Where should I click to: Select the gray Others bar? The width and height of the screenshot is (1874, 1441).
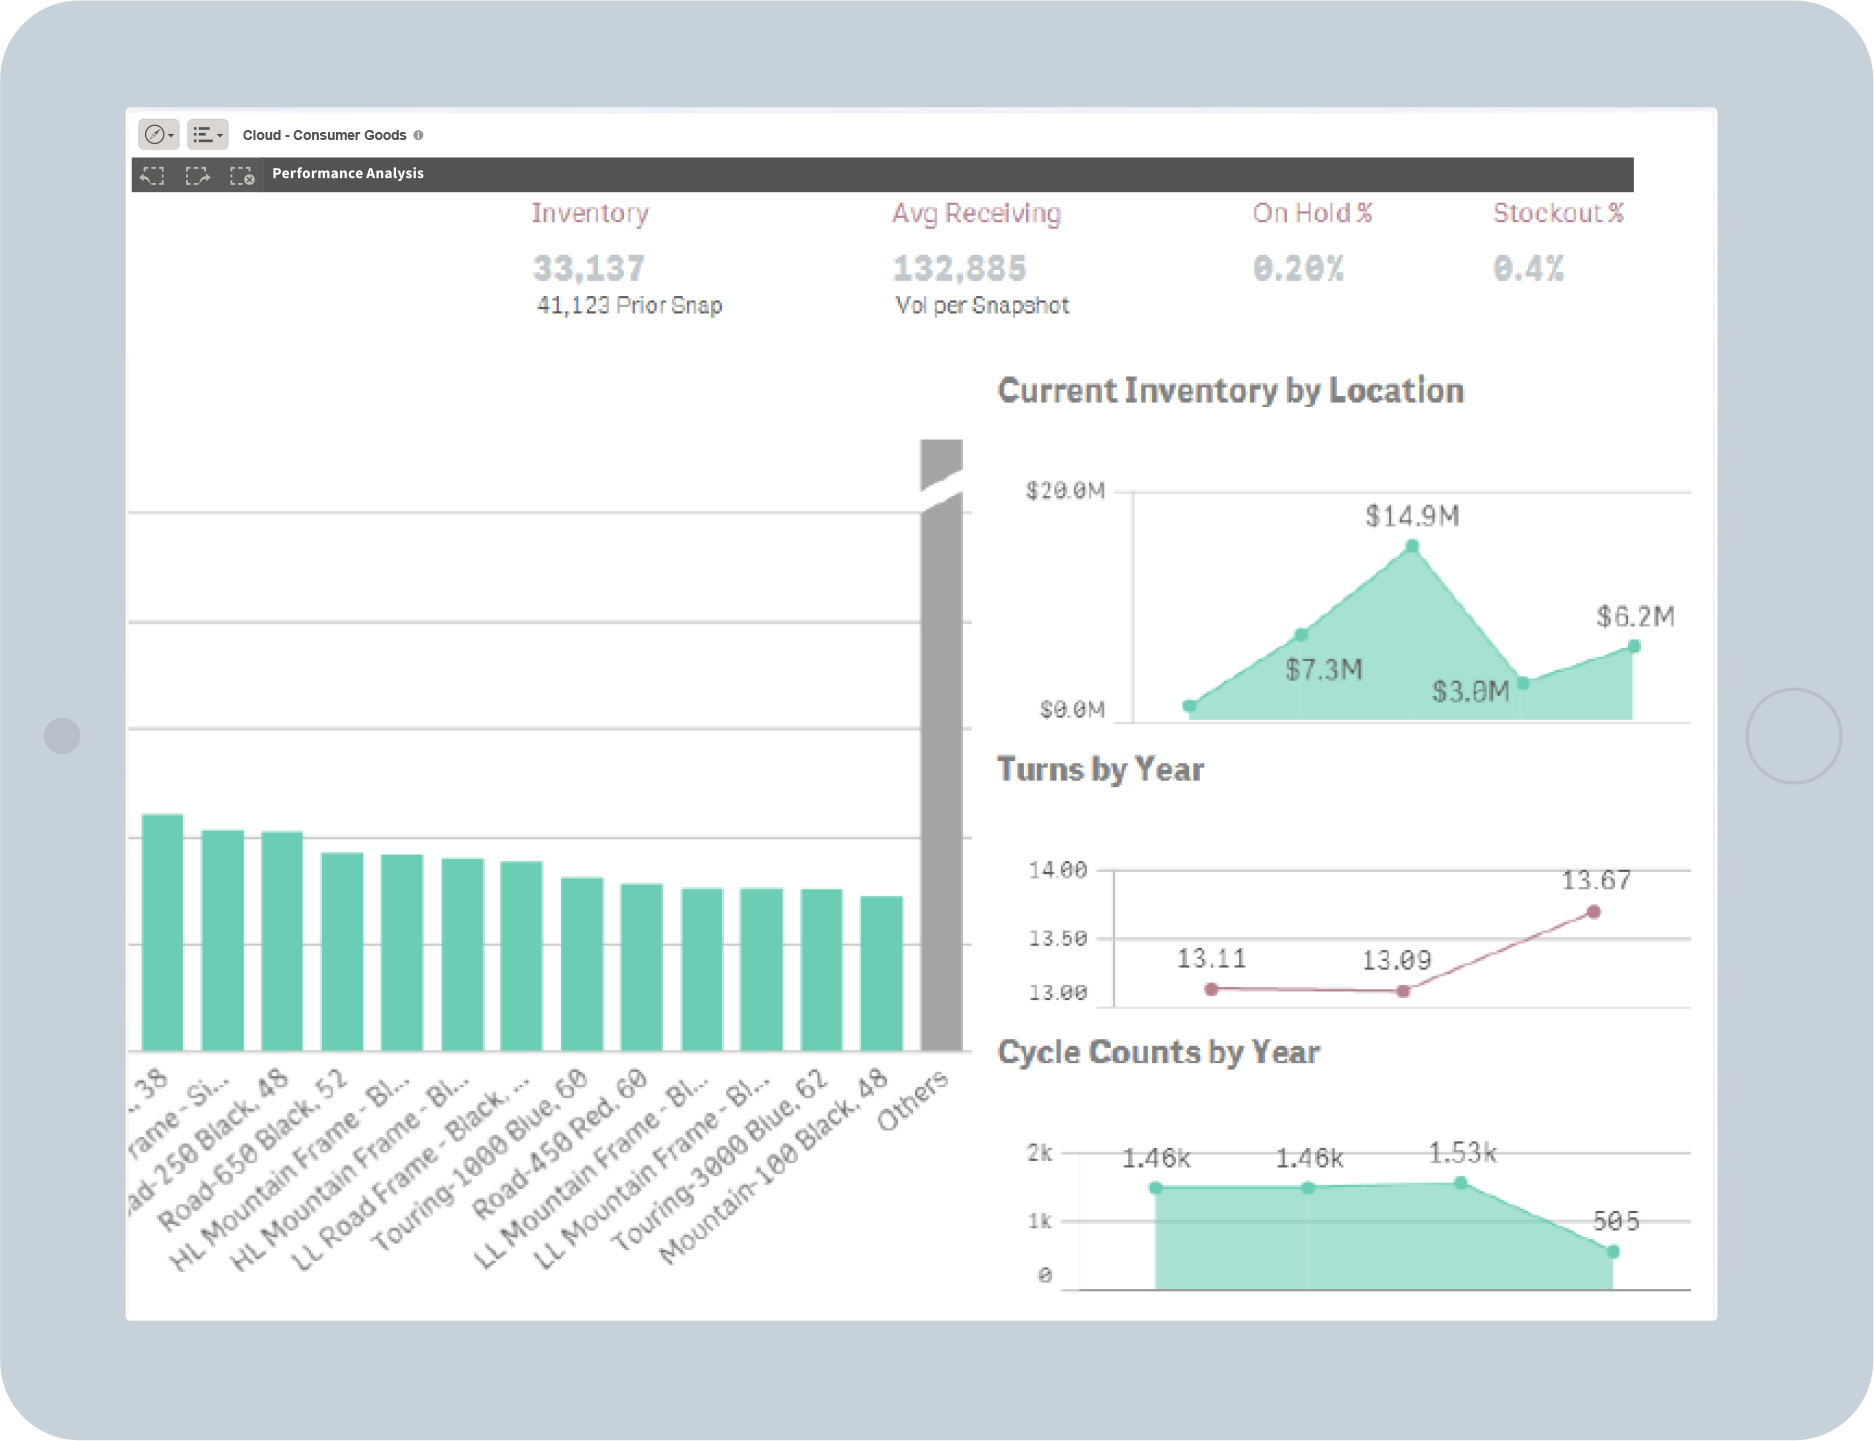pos(941,745)
